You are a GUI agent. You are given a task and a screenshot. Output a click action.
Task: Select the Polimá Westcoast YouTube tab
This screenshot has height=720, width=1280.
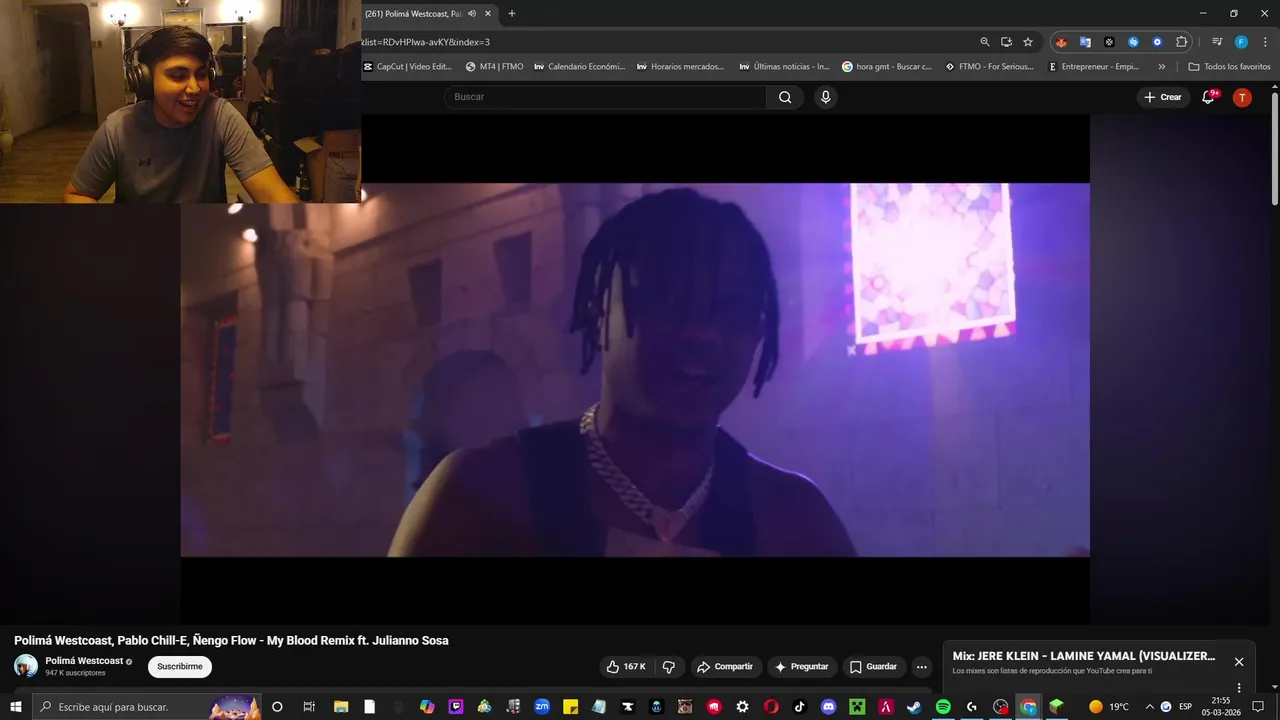pos(412,14)
